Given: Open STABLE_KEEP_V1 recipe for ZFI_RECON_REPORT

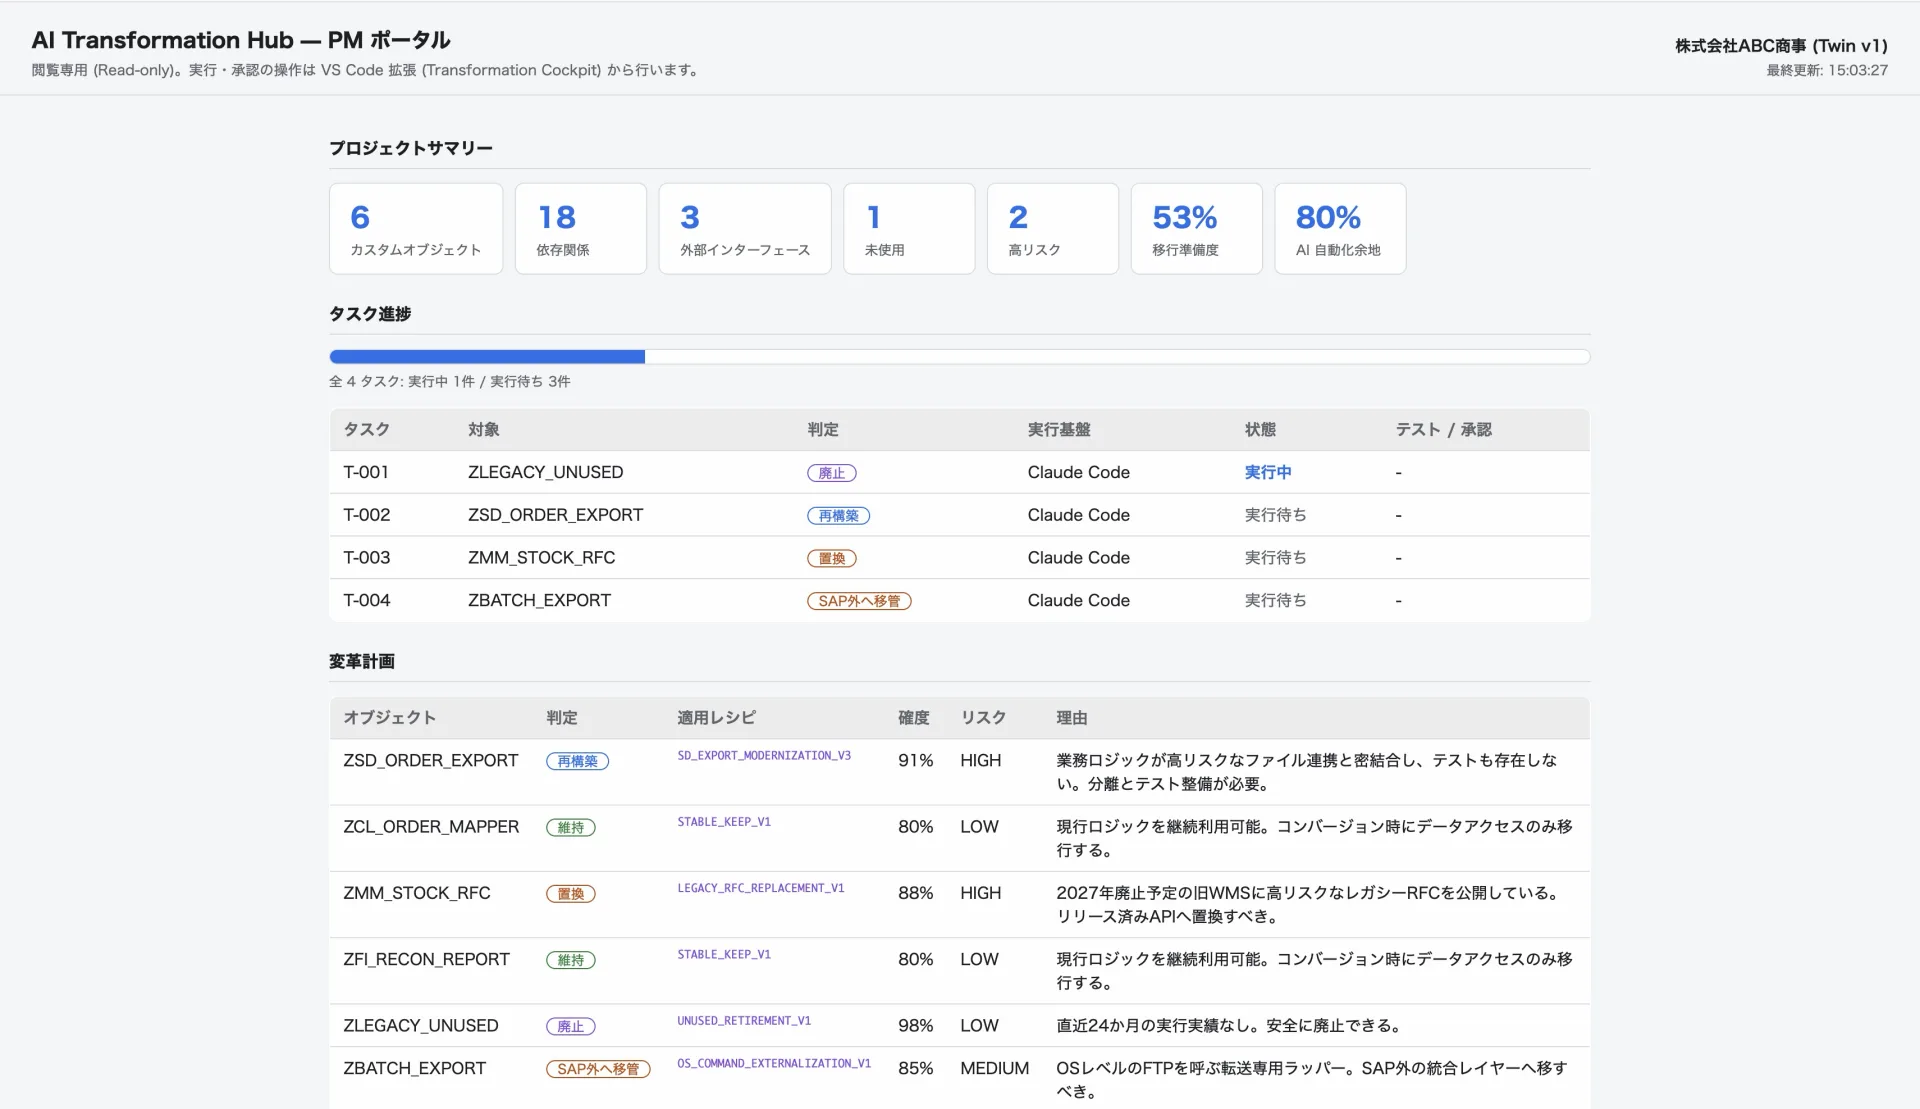Looking at the screenshot, I should coord(724,955).
